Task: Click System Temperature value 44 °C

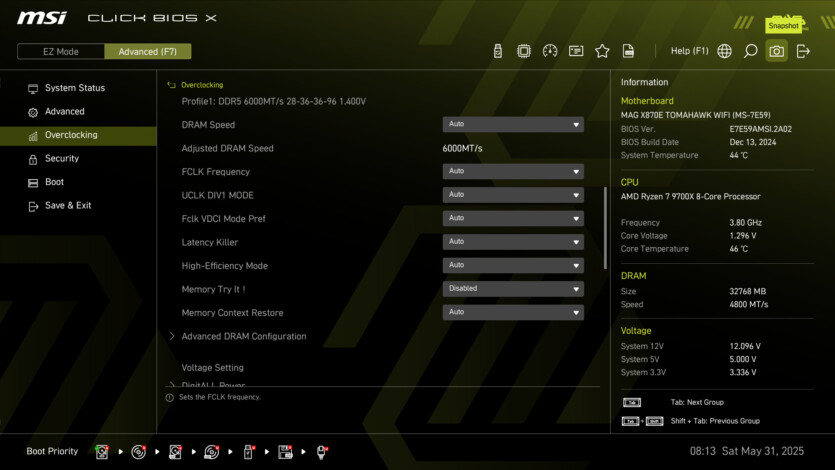Action: (x=739, y=155)
